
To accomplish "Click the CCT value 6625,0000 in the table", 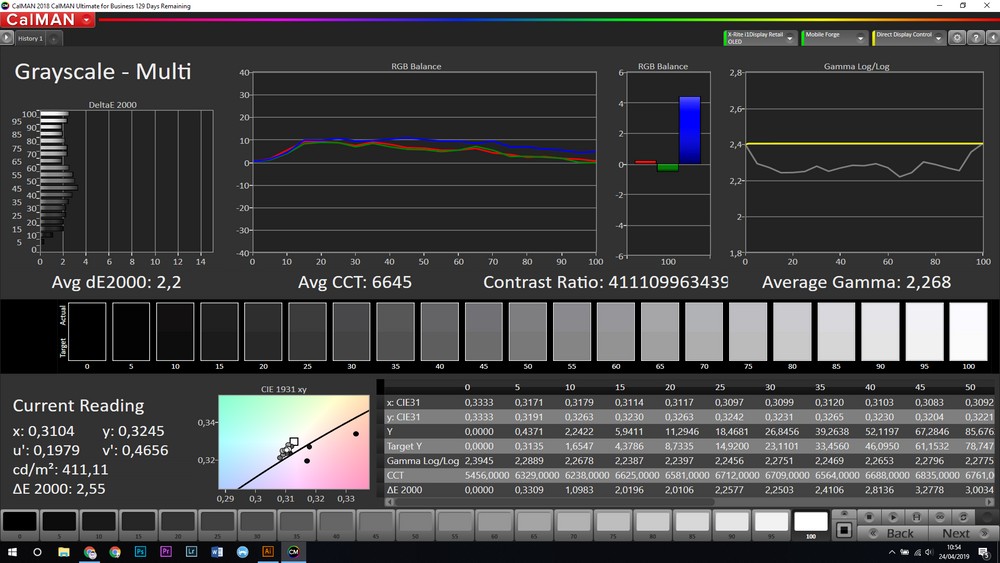I will (x=637, y=475).
